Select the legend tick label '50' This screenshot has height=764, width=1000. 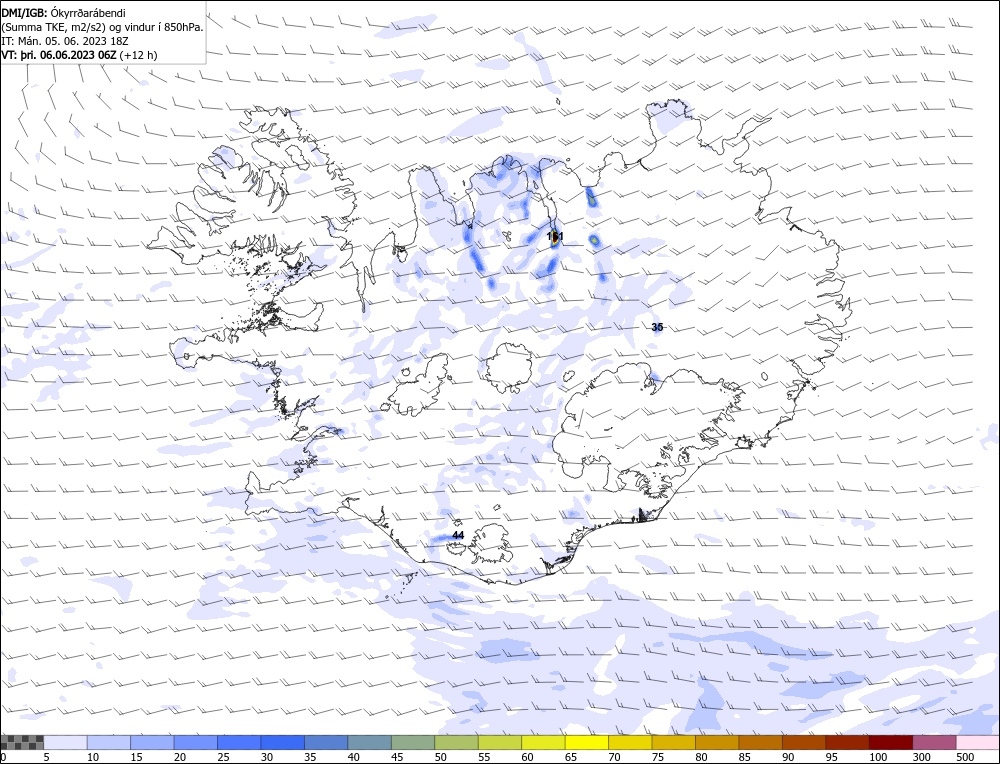440,757
